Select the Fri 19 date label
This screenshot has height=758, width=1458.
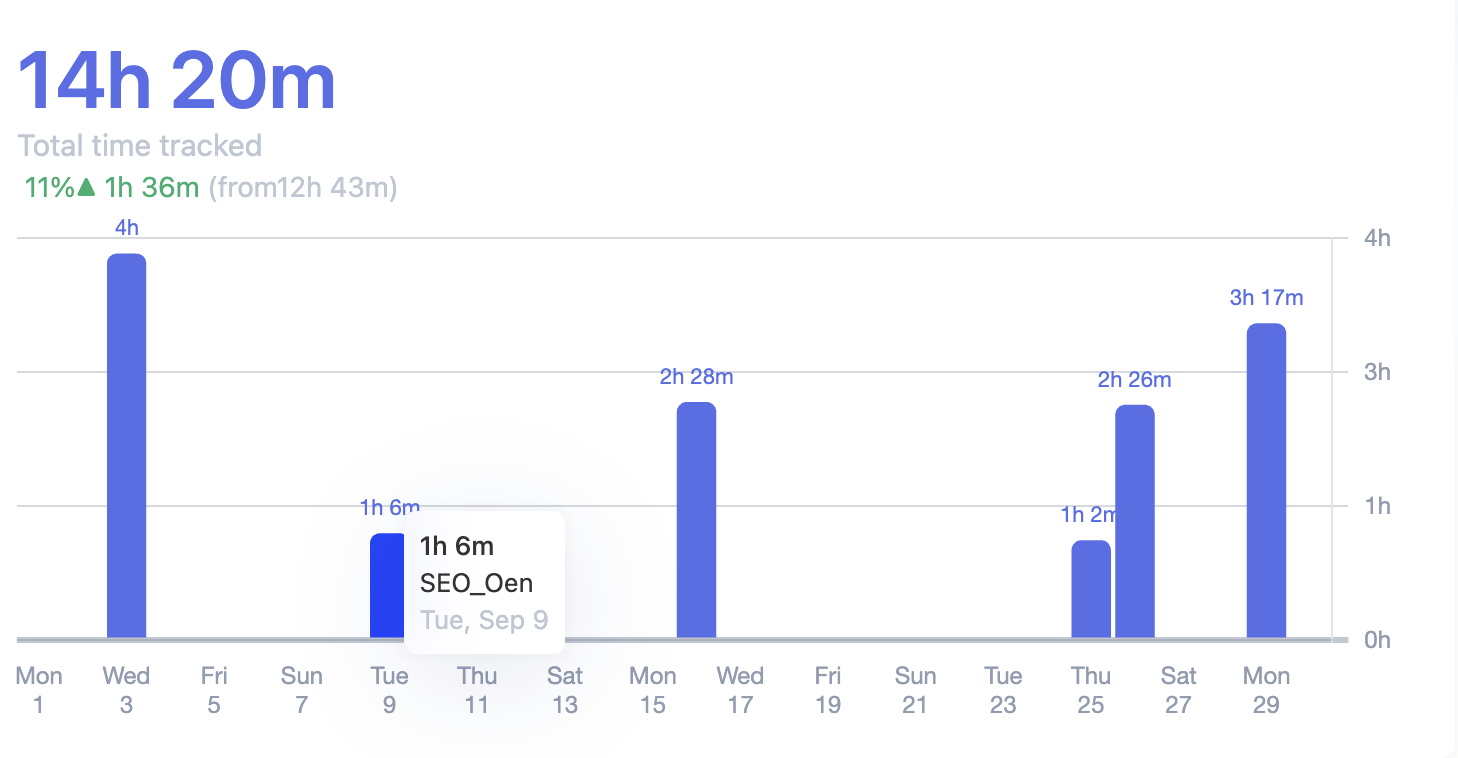coord(827,690)
